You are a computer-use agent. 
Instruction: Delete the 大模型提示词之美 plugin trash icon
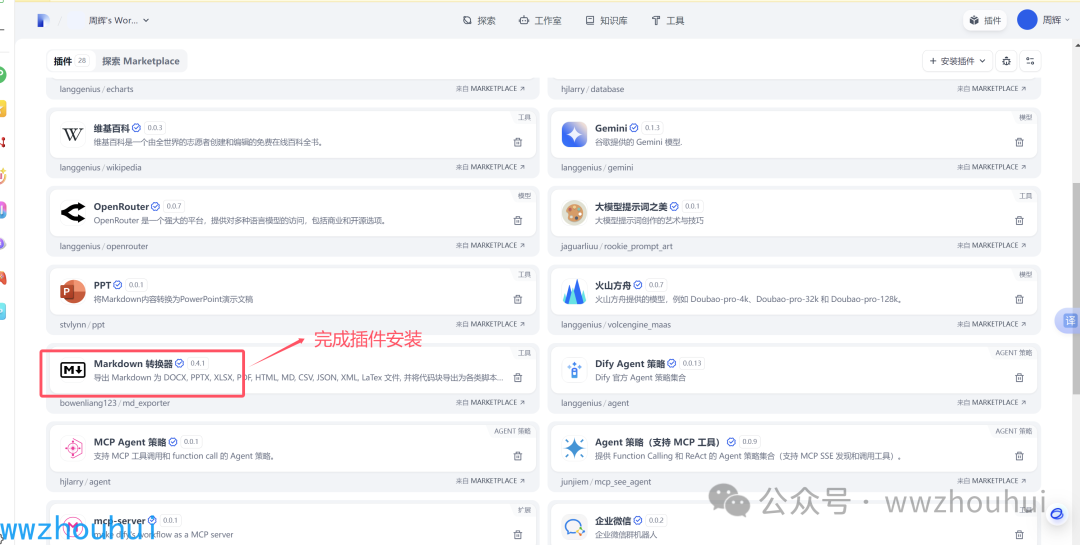click(x=1019, y=220)
